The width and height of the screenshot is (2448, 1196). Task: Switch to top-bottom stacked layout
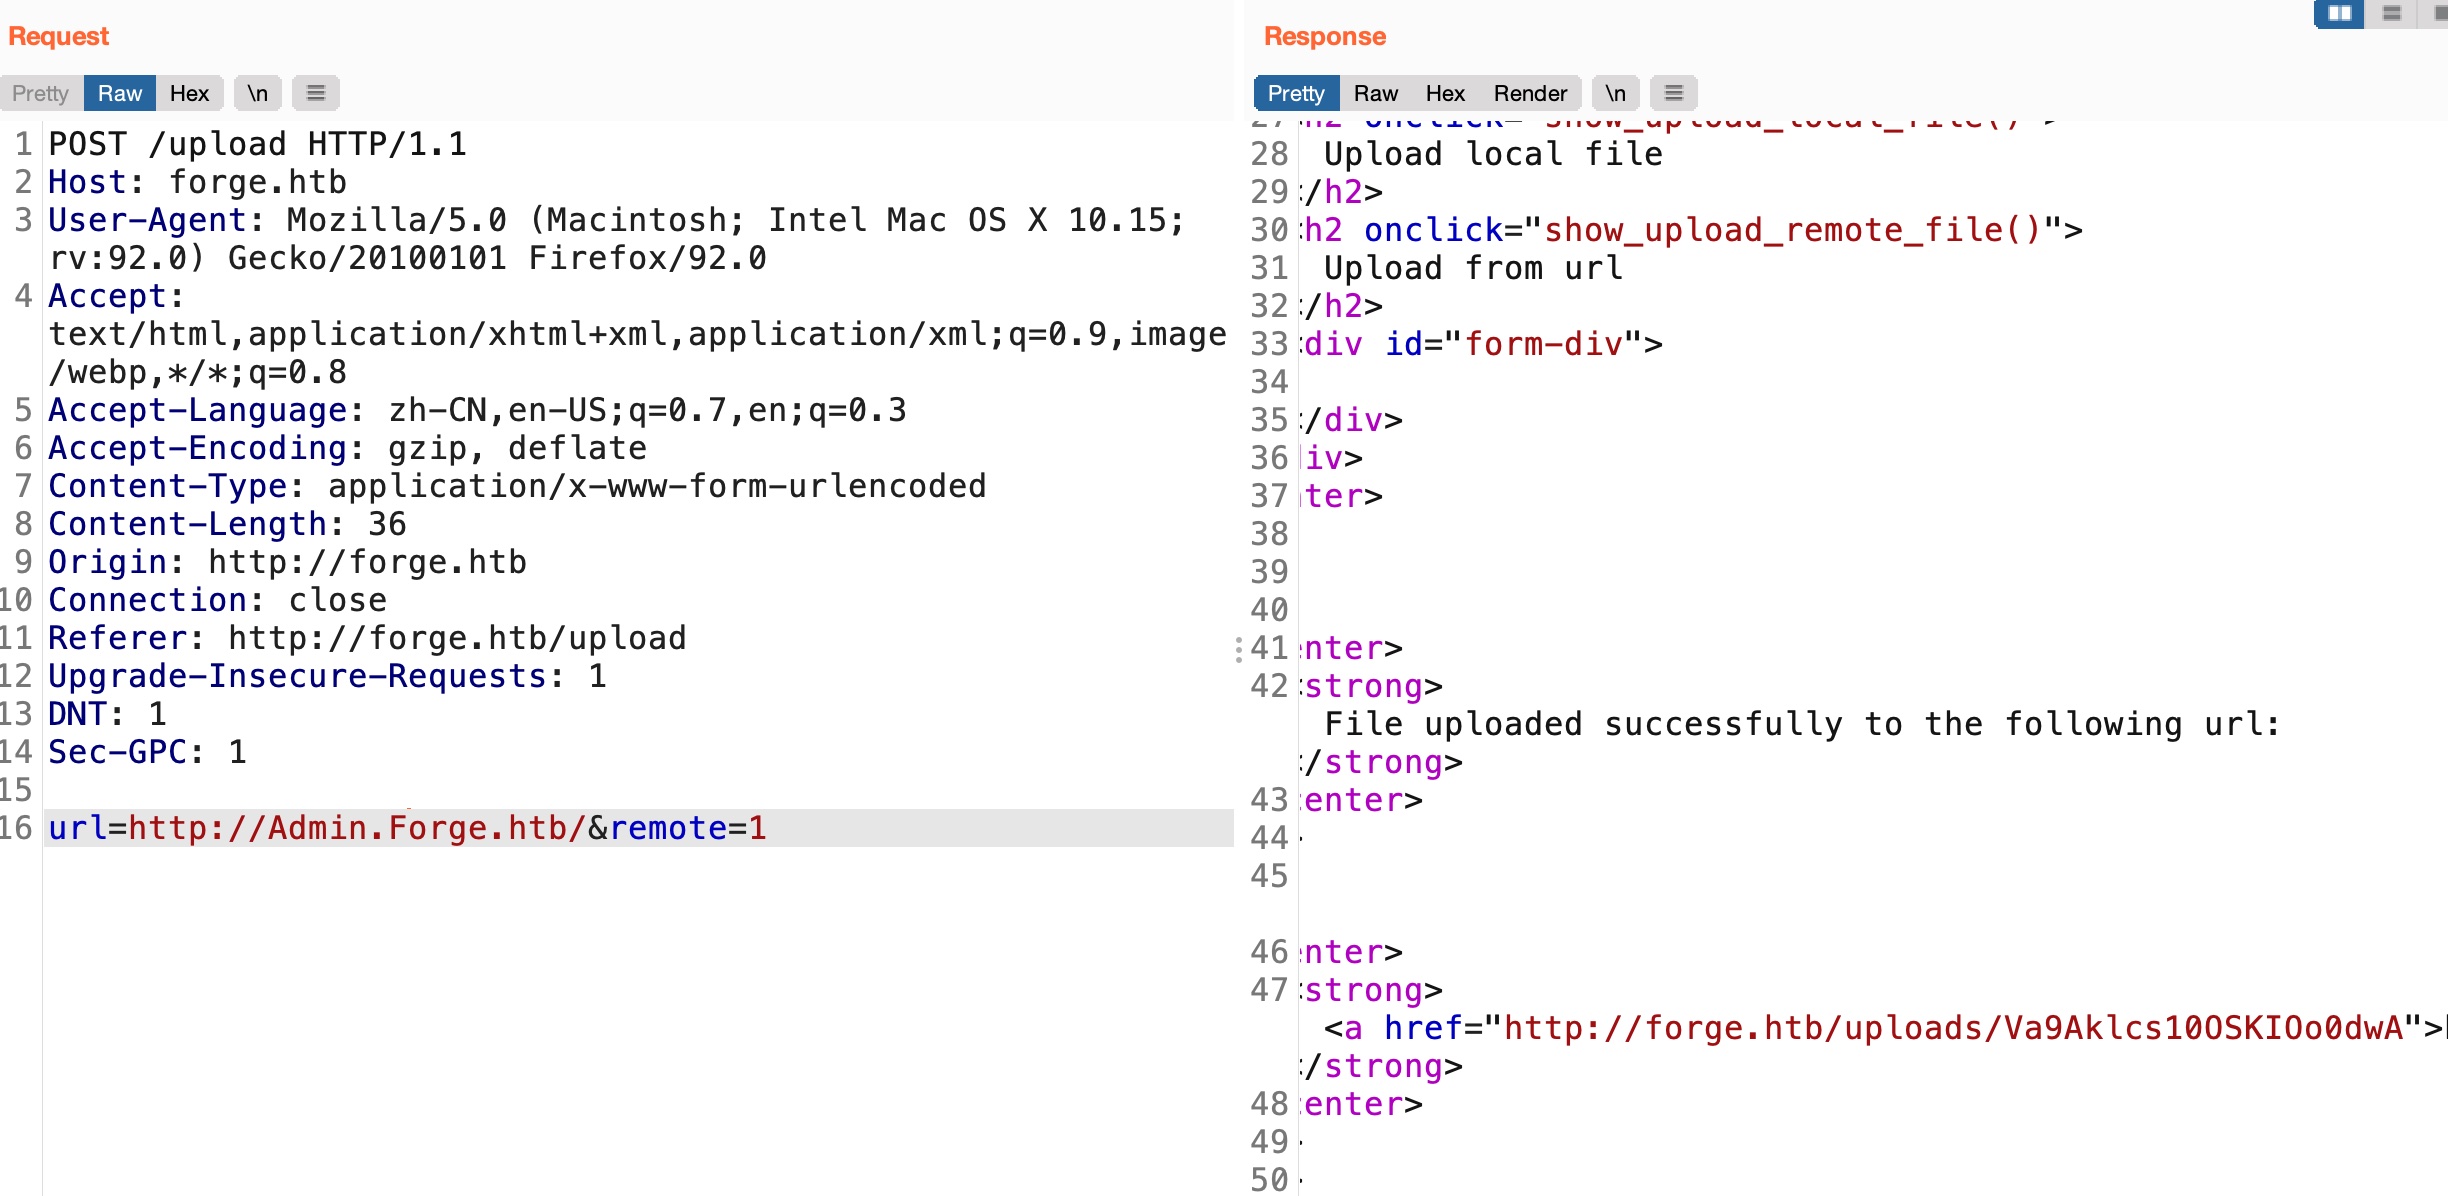(2391, 13)
